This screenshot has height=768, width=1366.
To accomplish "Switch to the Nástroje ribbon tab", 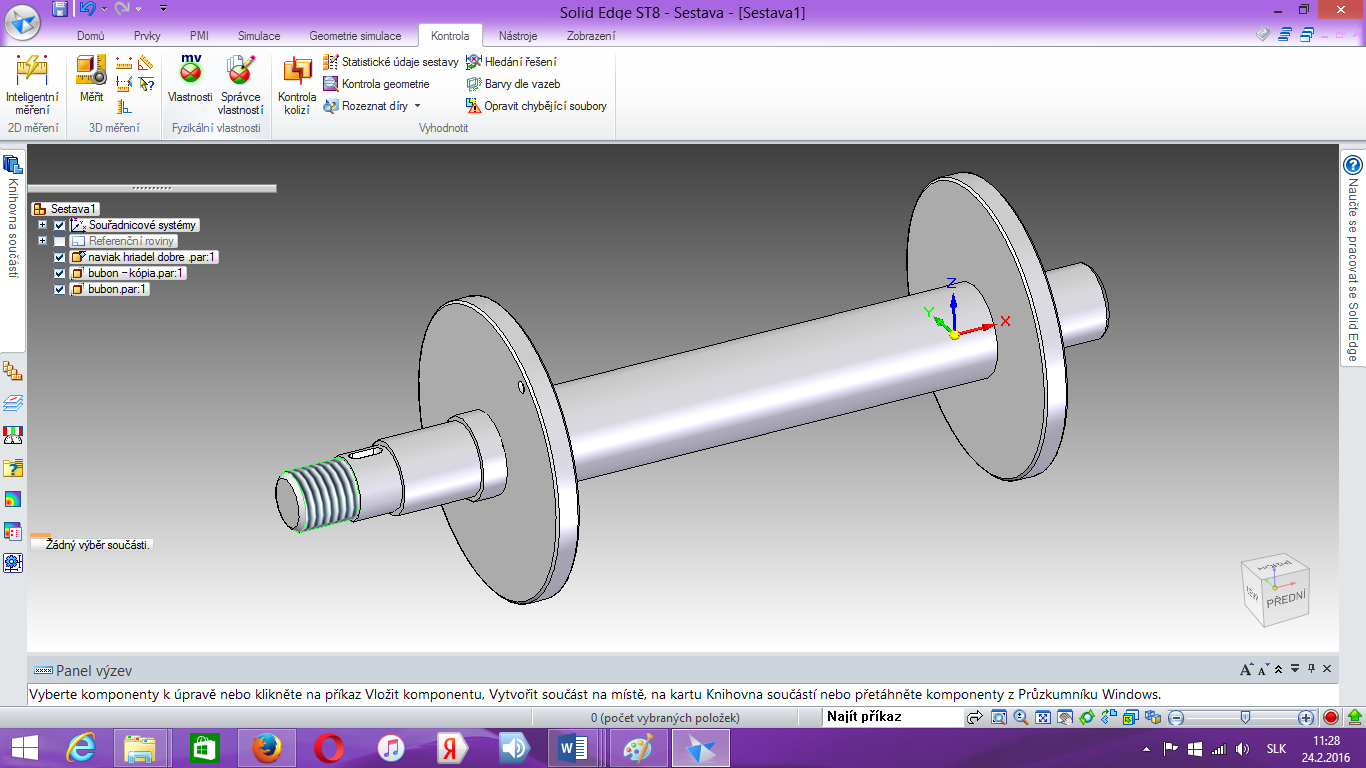I will [x=517, y=36].
